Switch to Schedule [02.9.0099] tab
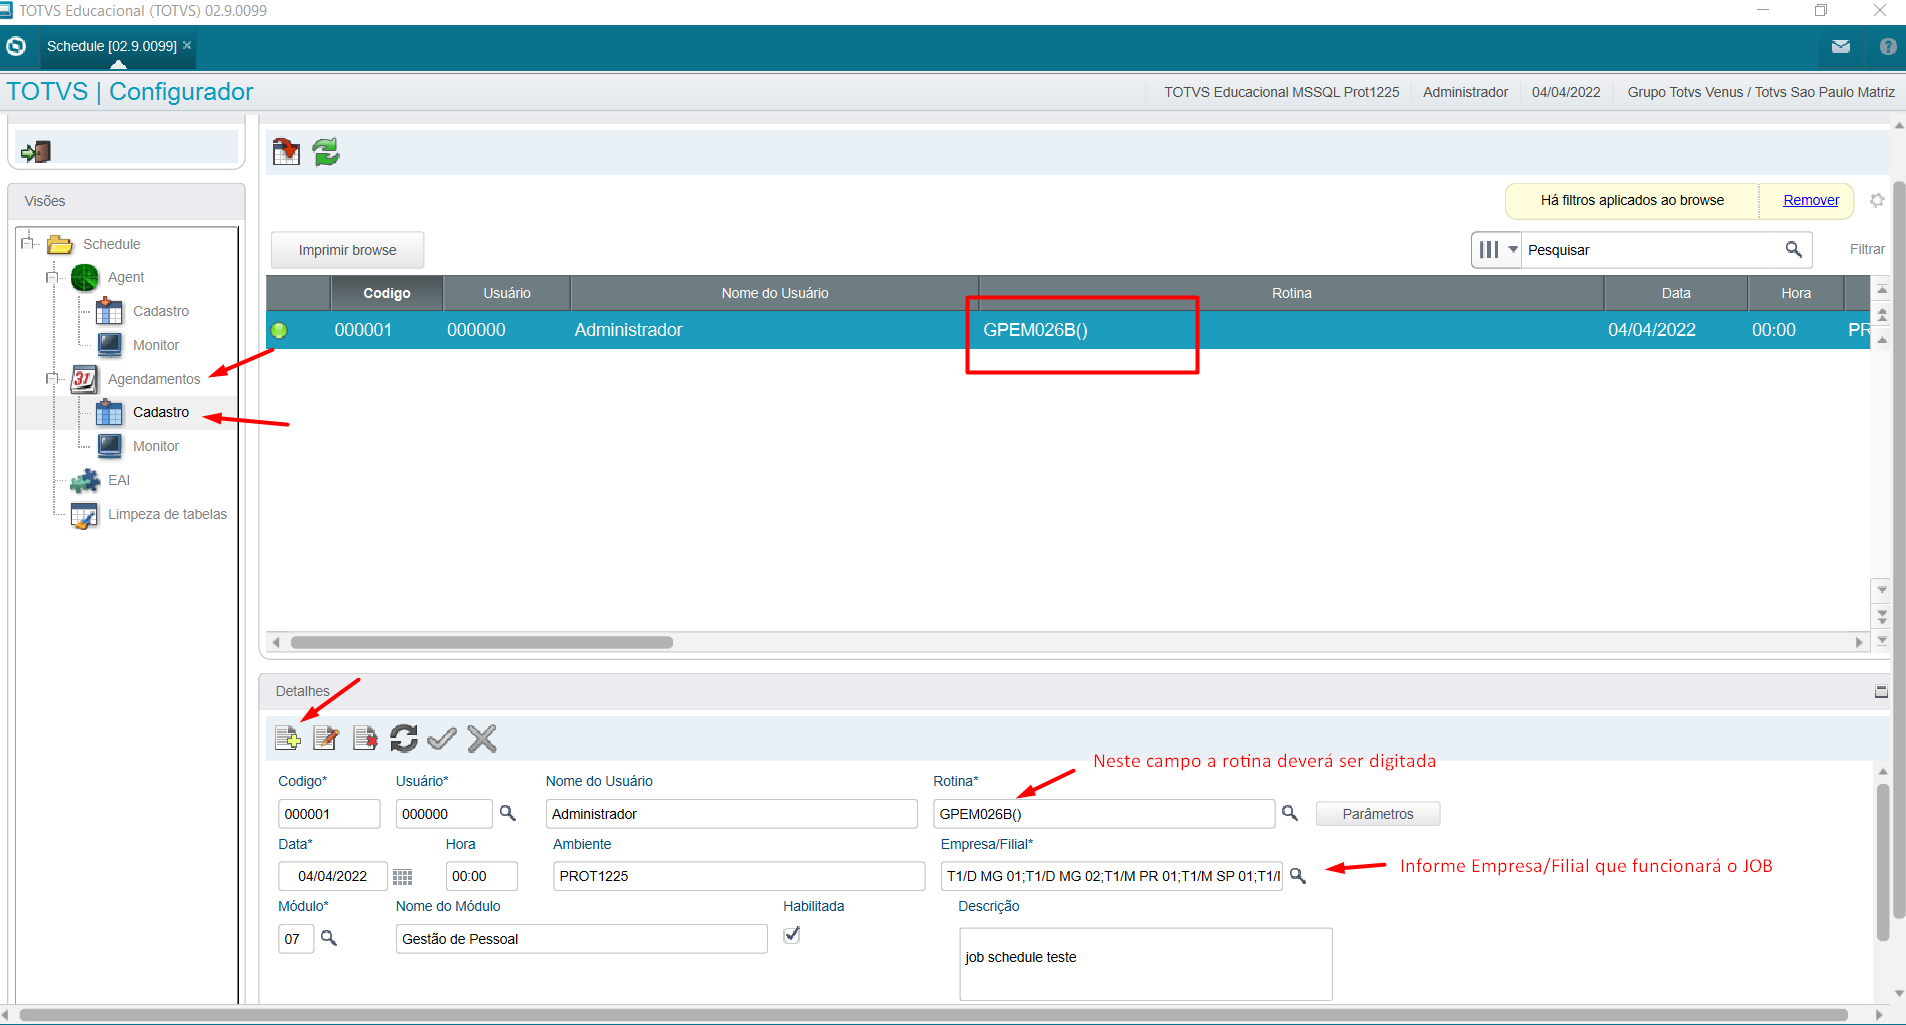 coord(111,46)
